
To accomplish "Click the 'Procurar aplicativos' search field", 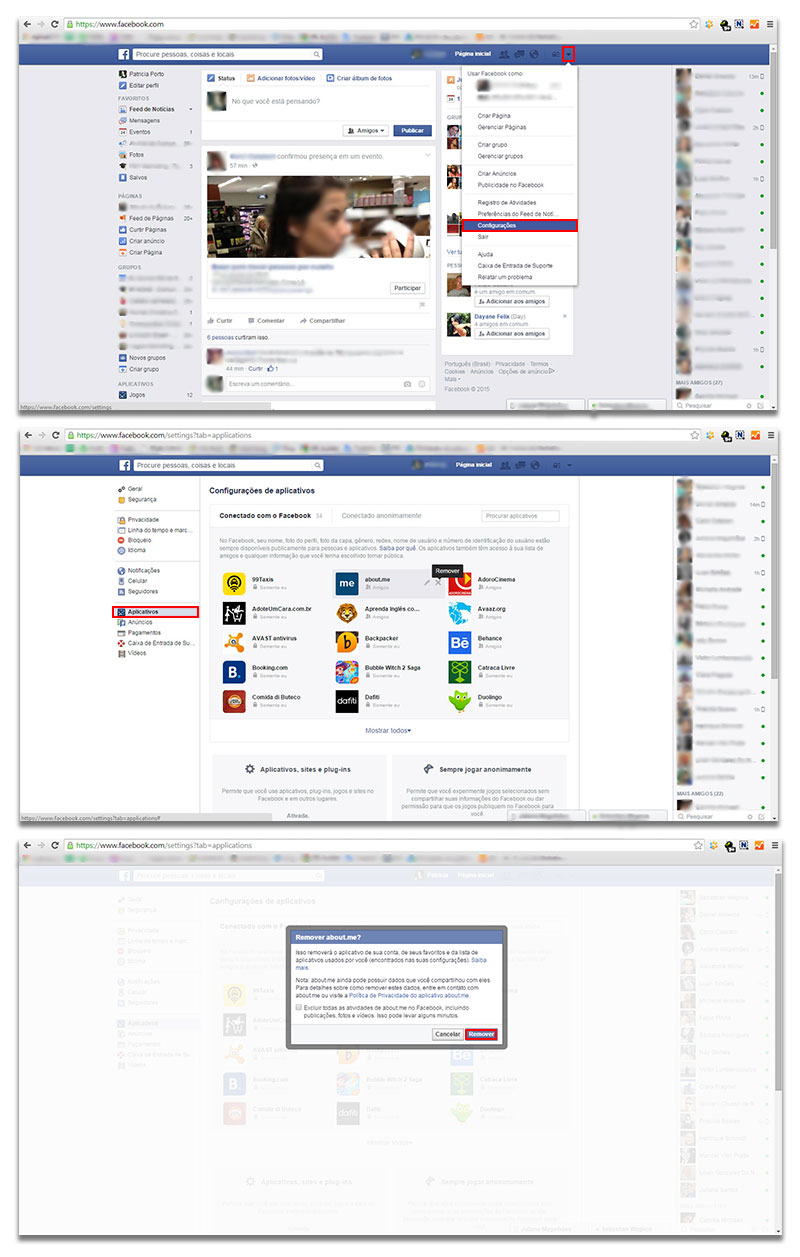I will [521, 516].
